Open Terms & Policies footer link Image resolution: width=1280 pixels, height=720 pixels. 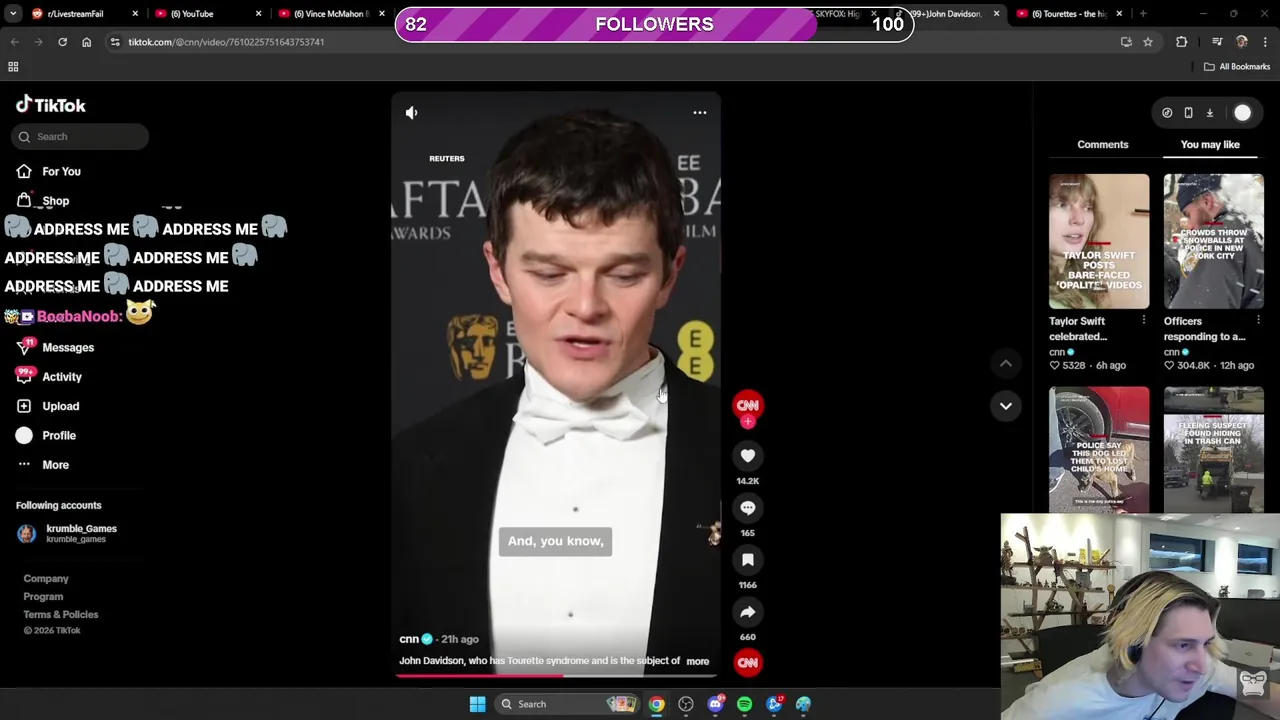coord(61,615)
